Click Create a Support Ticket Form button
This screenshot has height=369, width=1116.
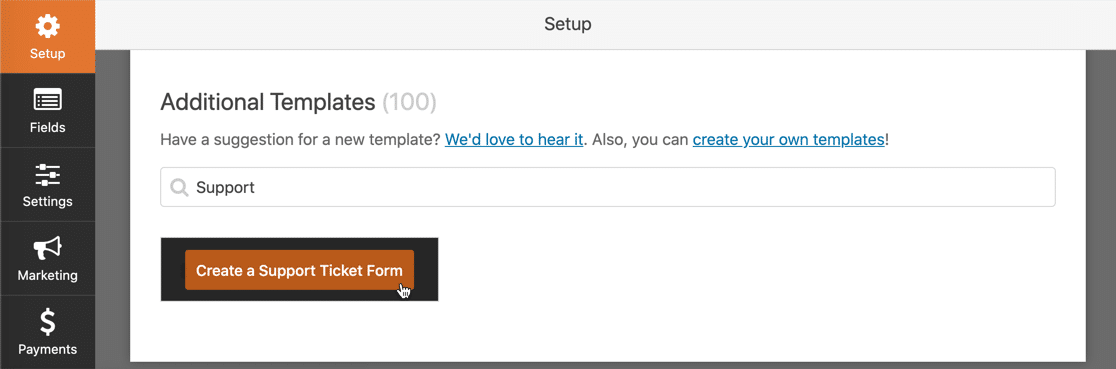(x=299, y=270)
